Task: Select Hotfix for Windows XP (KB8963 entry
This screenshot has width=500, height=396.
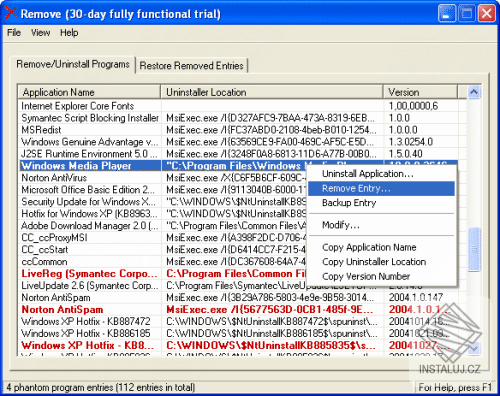Action: [89, 214]
